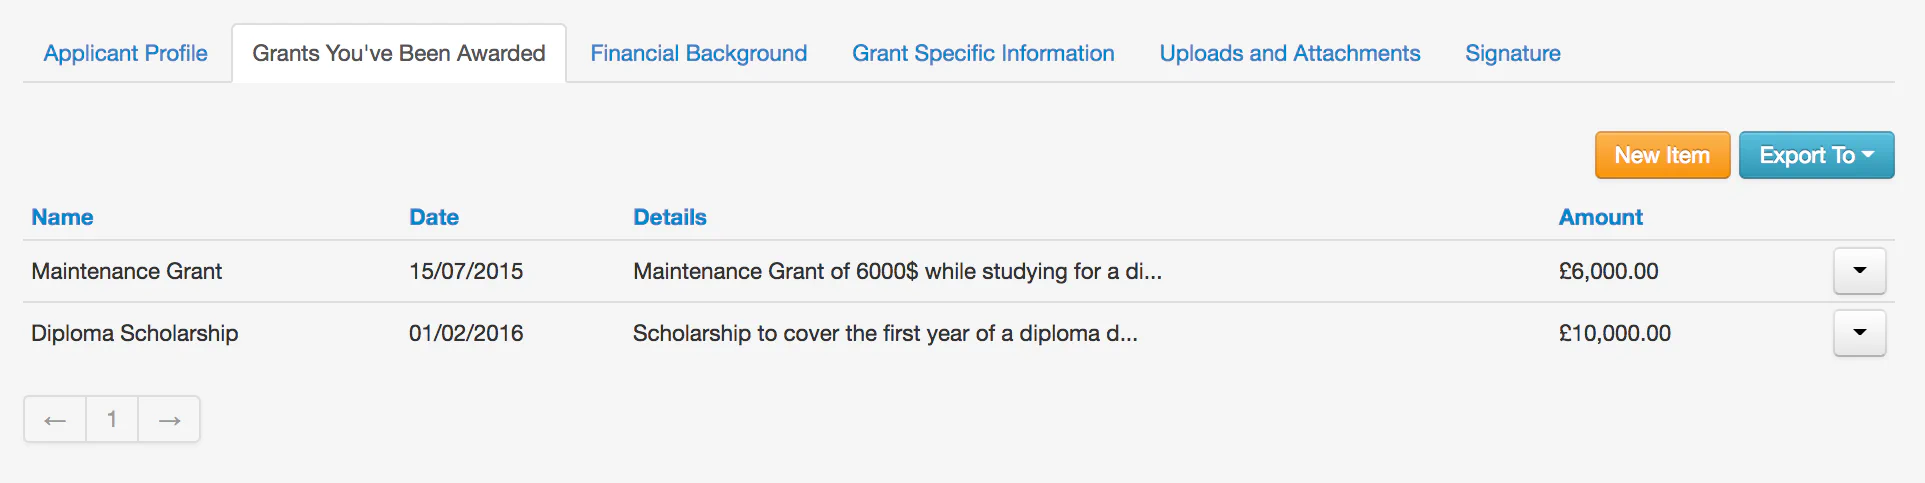1925x483 pixels.
Task: Sort the table by Name column
Action: pyautogui.click(x=62, y=217)
